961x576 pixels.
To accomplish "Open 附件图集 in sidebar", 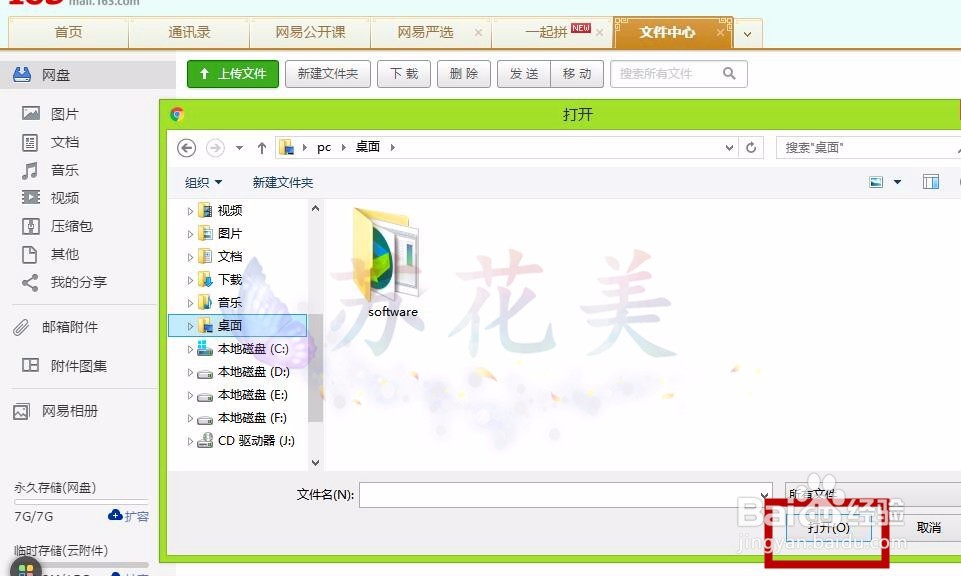I will pos(78,366).
